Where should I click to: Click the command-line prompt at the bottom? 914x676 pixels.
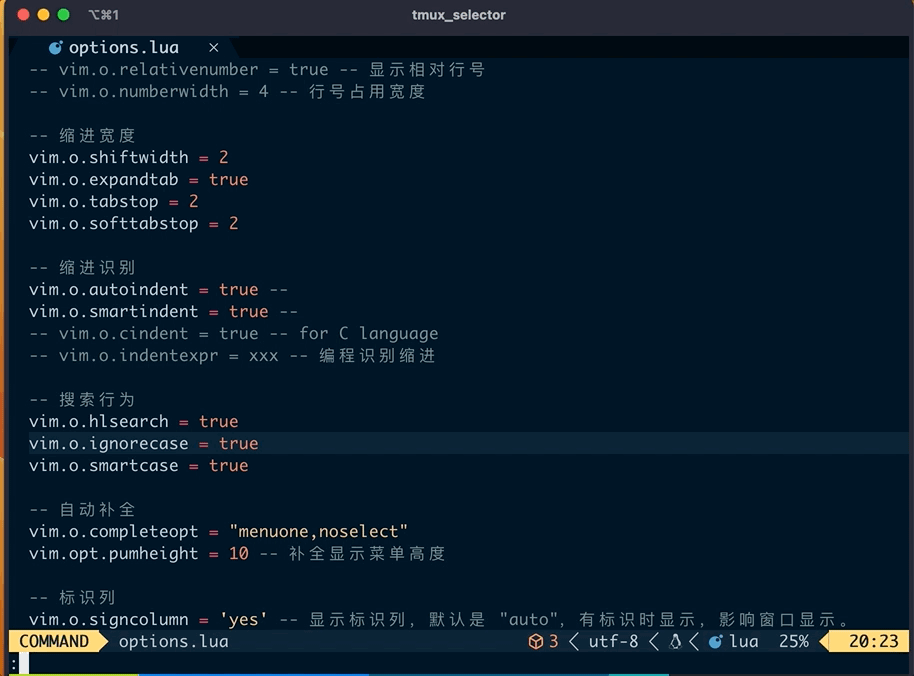coord(14,662)
